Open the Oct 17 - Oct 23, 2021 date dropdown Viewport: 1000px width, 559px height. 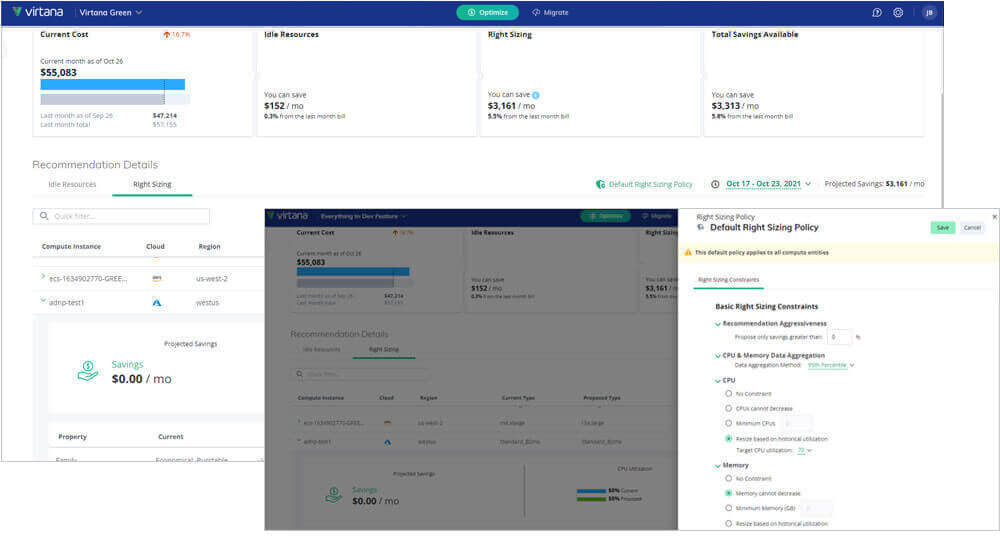(768, 184)
